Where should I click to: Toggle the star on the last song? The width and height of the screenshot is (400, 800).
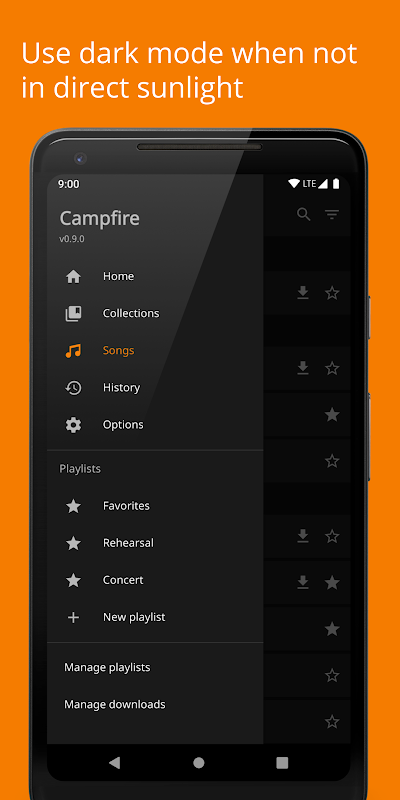(x=332, y=721)
